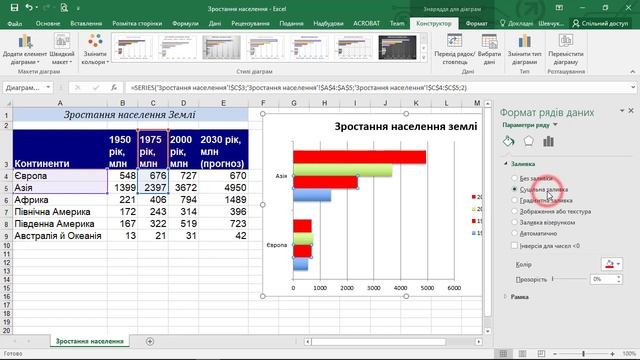Click column header E
Viewport: 640px width, 360px height.
[x=223, y=103]
